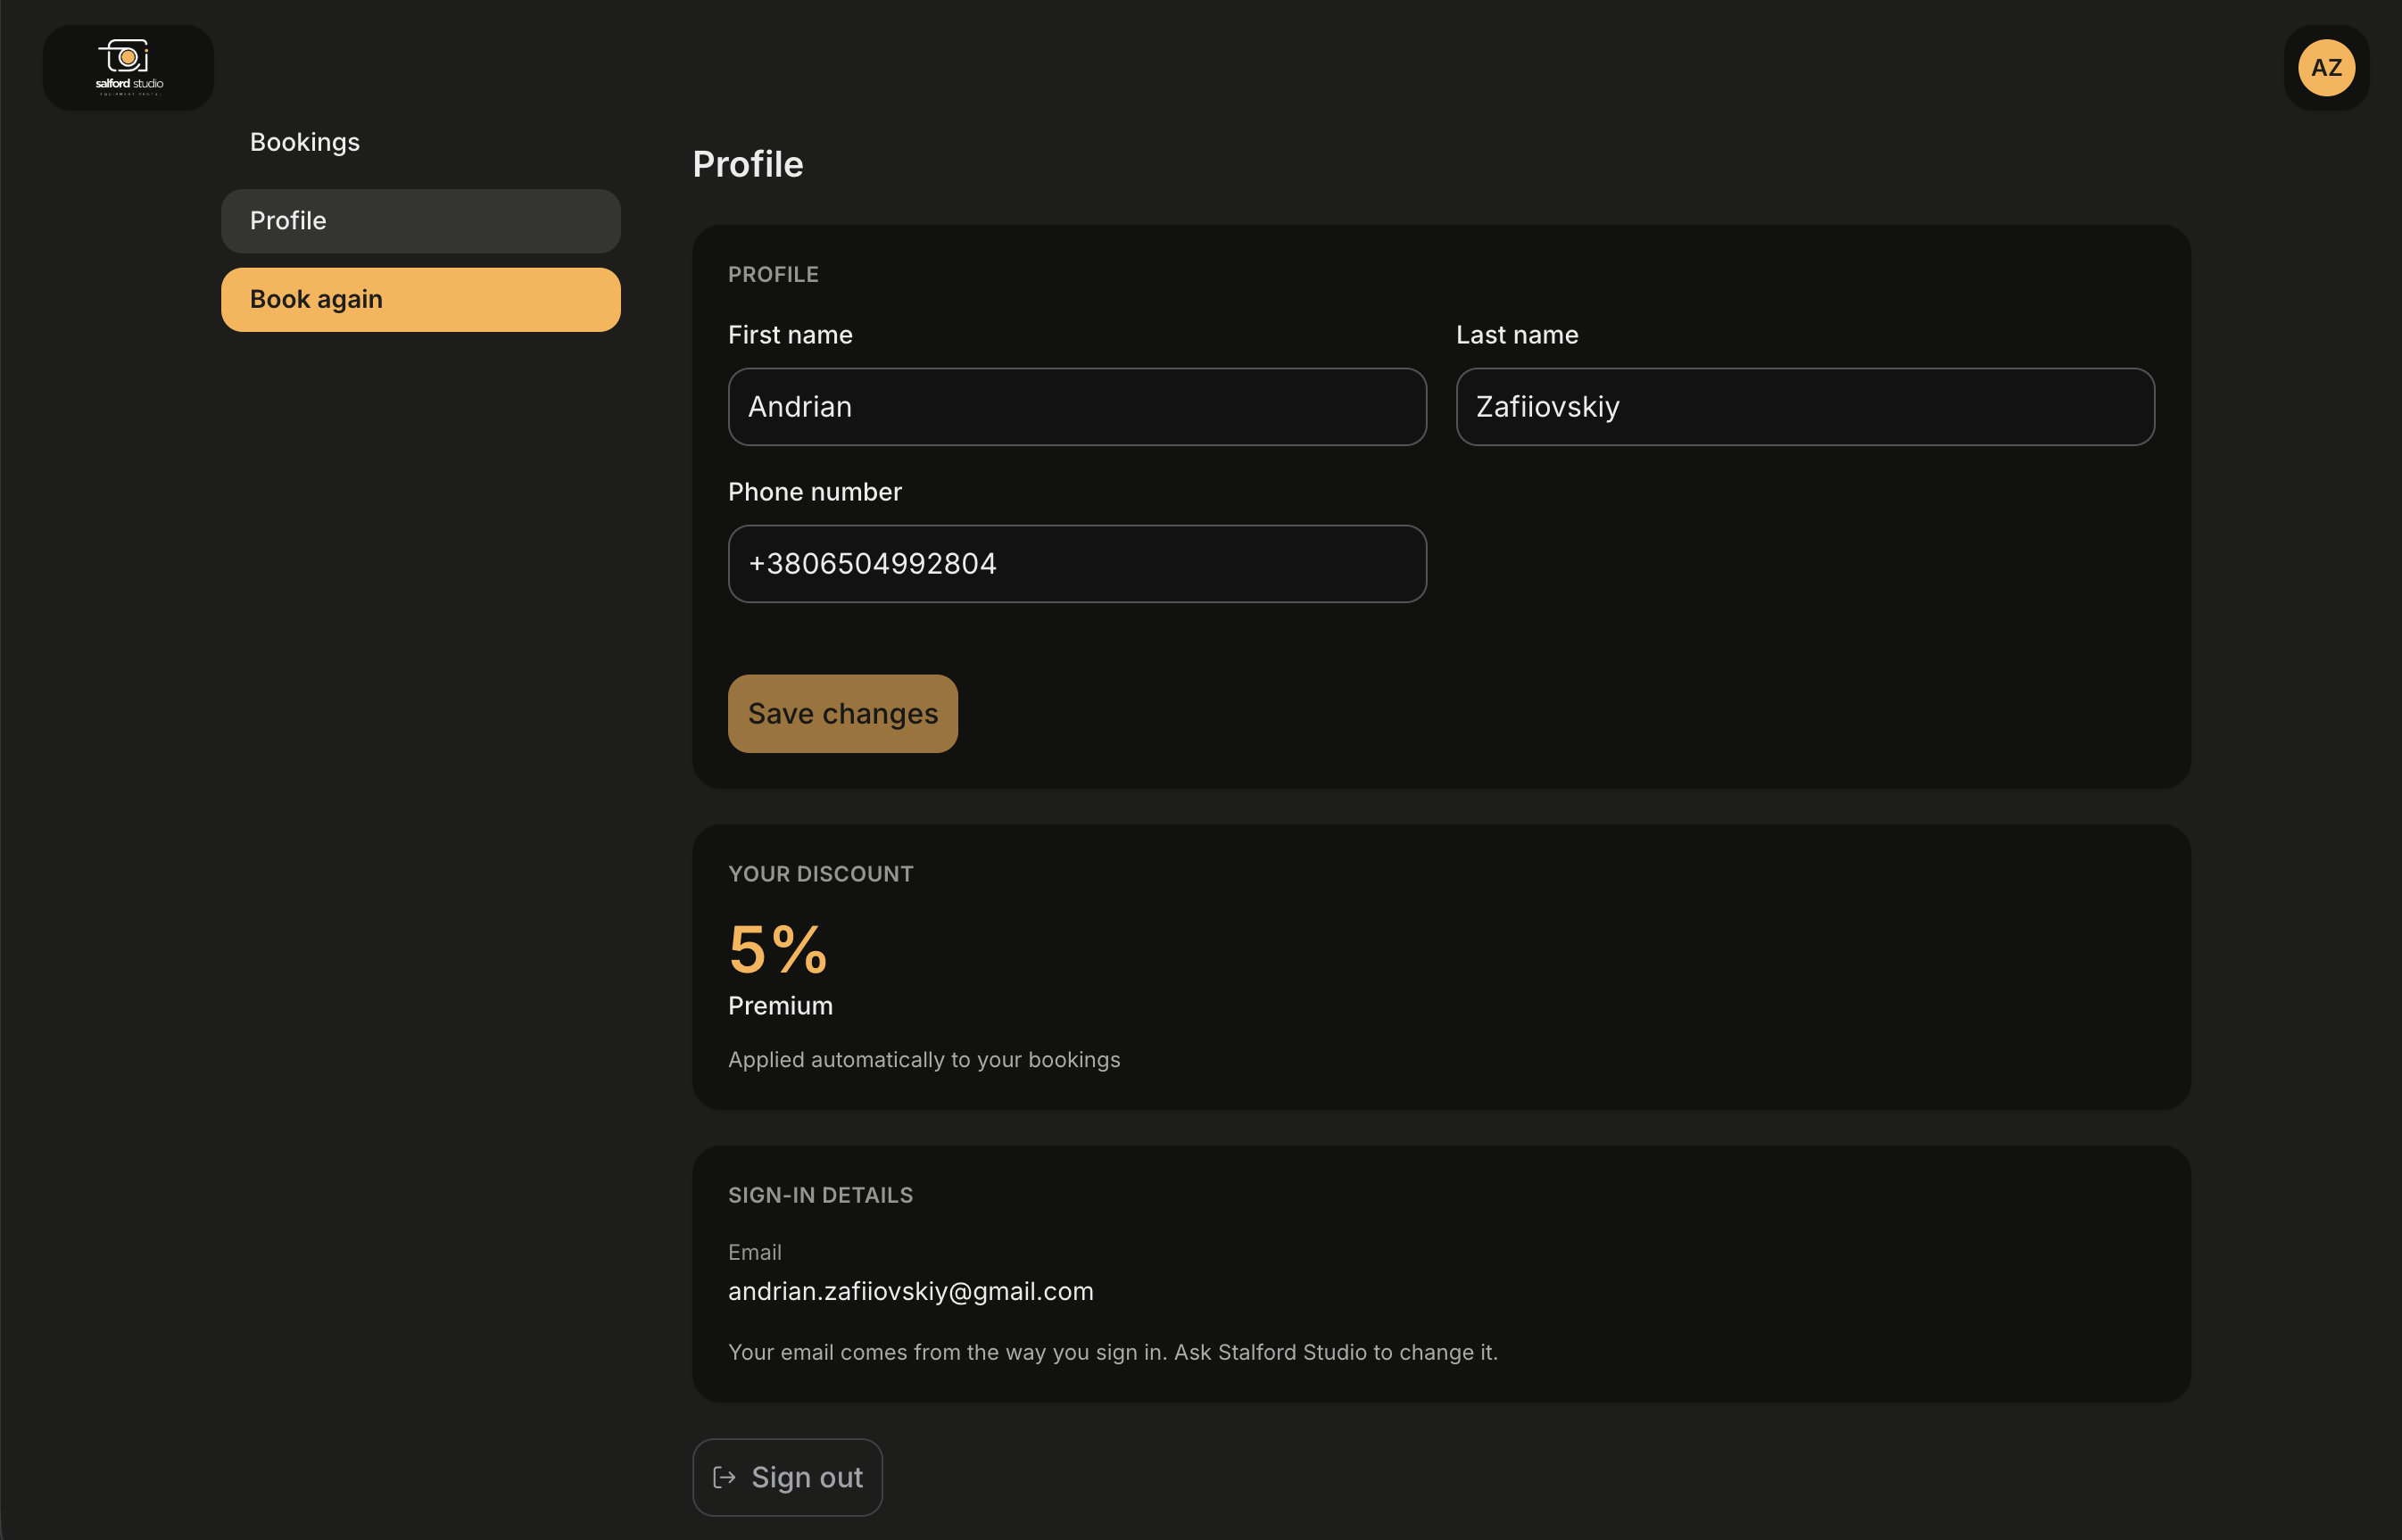Viewport: 2402px width, 1540px height.
Task: Select the Profile sidebar item
Action: pos(421,221)
